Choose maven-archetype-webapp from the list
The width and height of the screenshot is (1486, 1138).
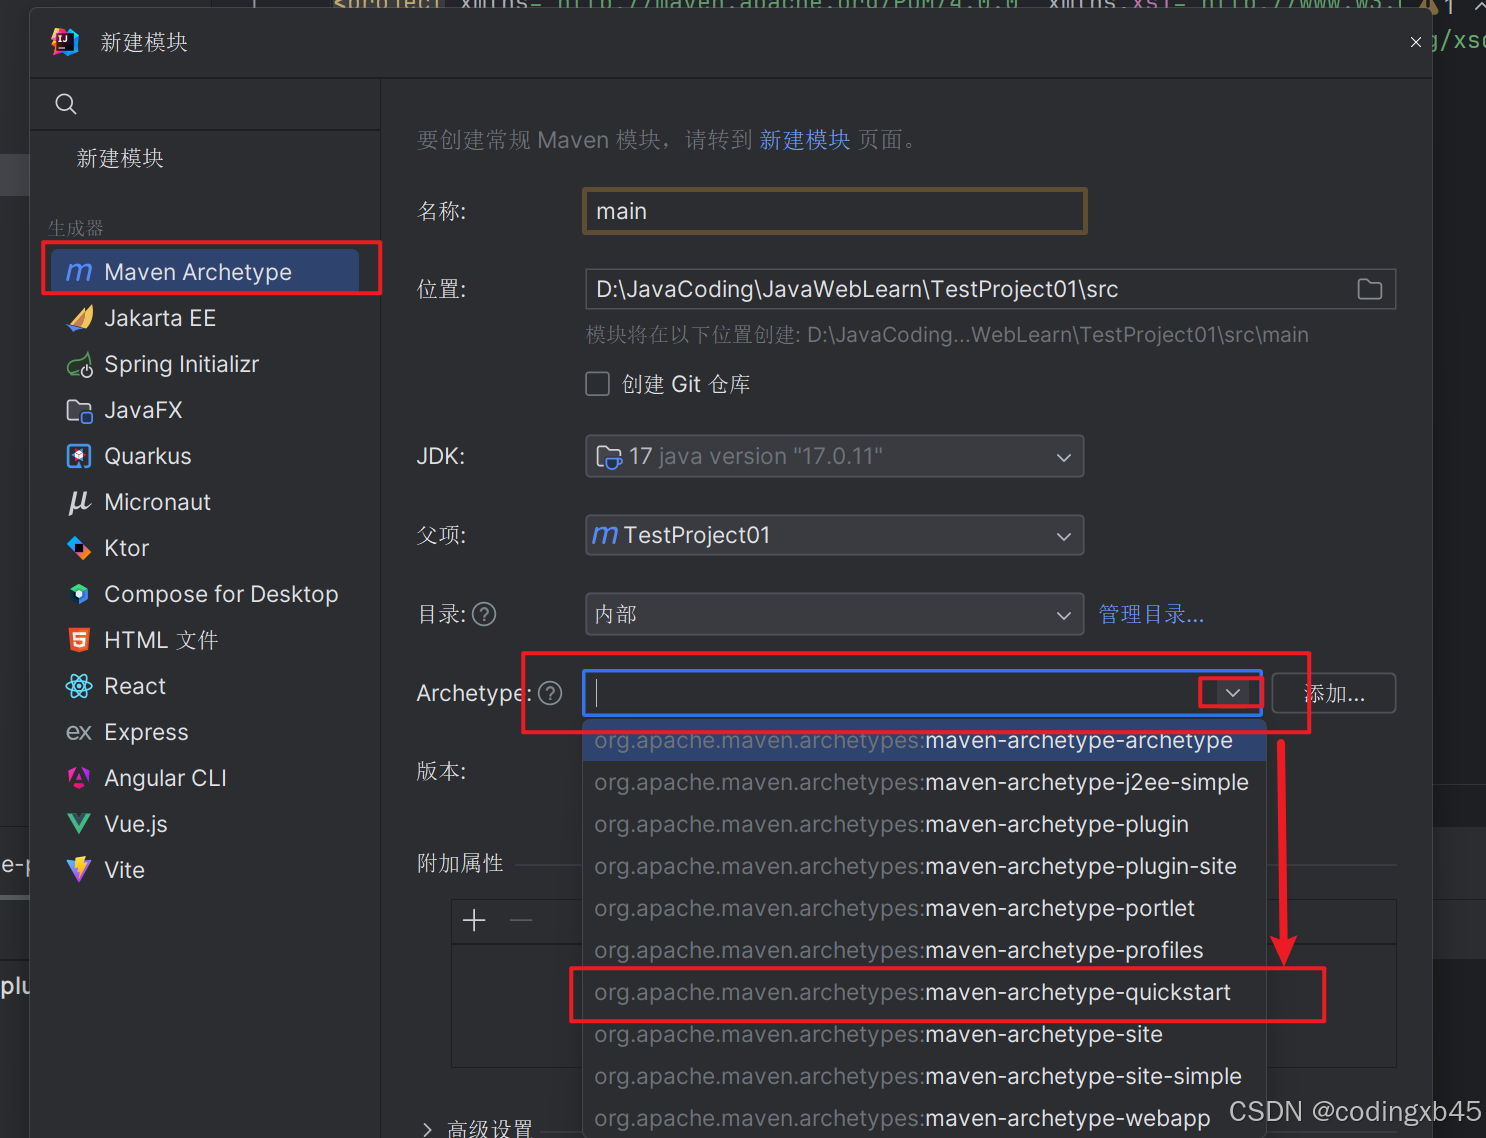coord(924,1118)
